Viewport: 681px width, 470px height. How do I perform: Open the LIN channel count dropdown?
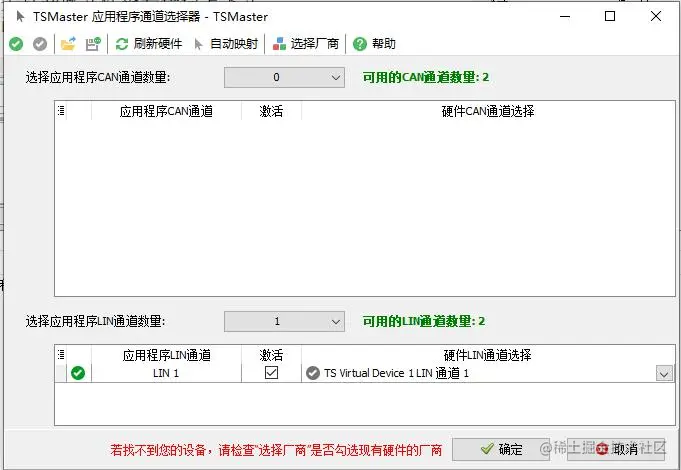[x=284, y=321]
